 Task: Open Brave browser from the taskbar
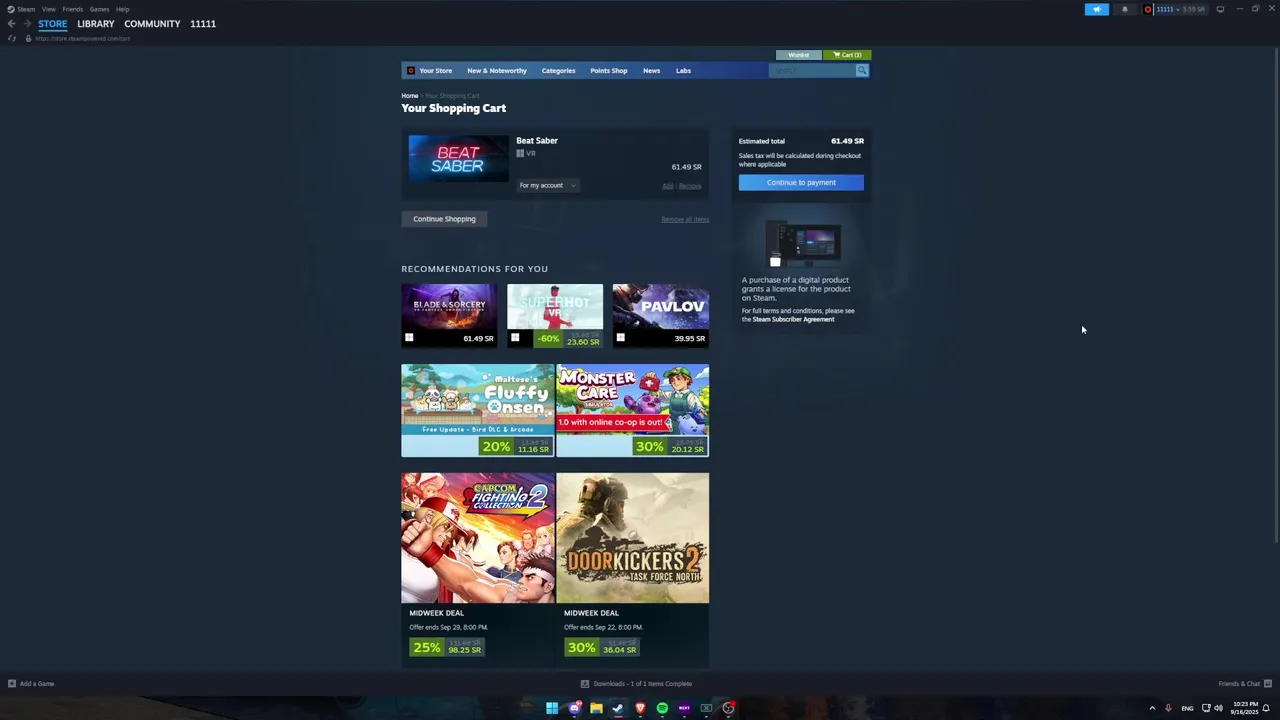[x=640, y=708]
